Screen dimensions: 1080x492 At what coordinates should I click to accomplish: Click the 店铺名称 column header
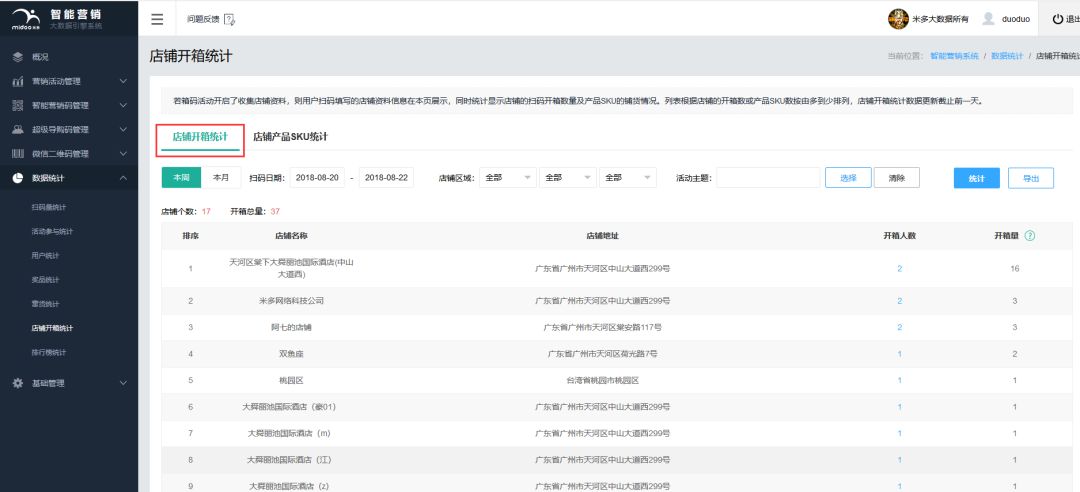[x=291, y=236]
